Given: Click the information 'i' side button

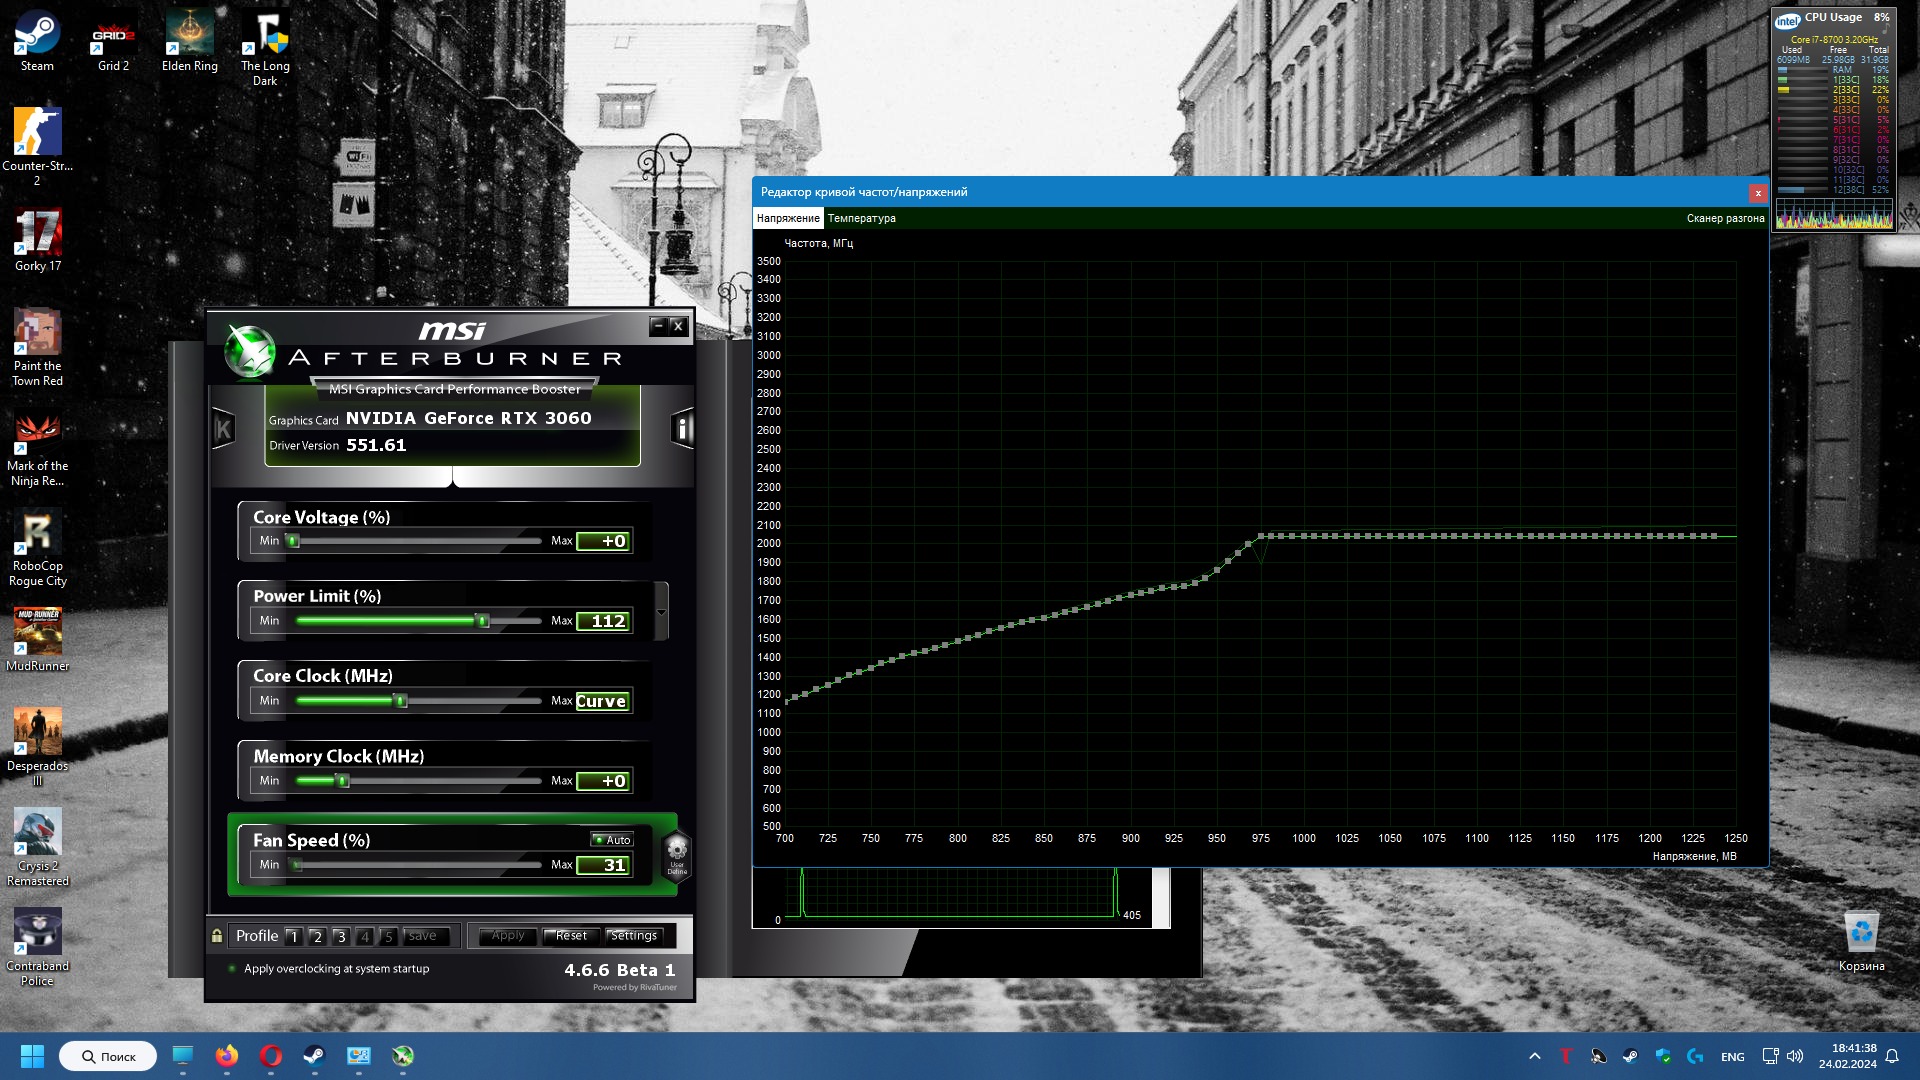Looking at the screenshot, I should click(x=682, y=429).
